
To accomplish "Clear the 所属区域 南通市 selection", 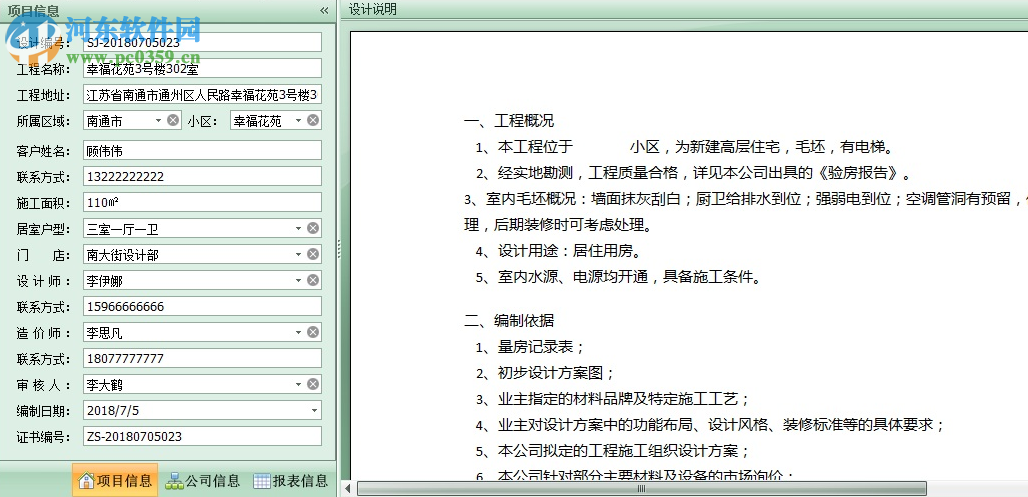I will click(x=172, y=120).
